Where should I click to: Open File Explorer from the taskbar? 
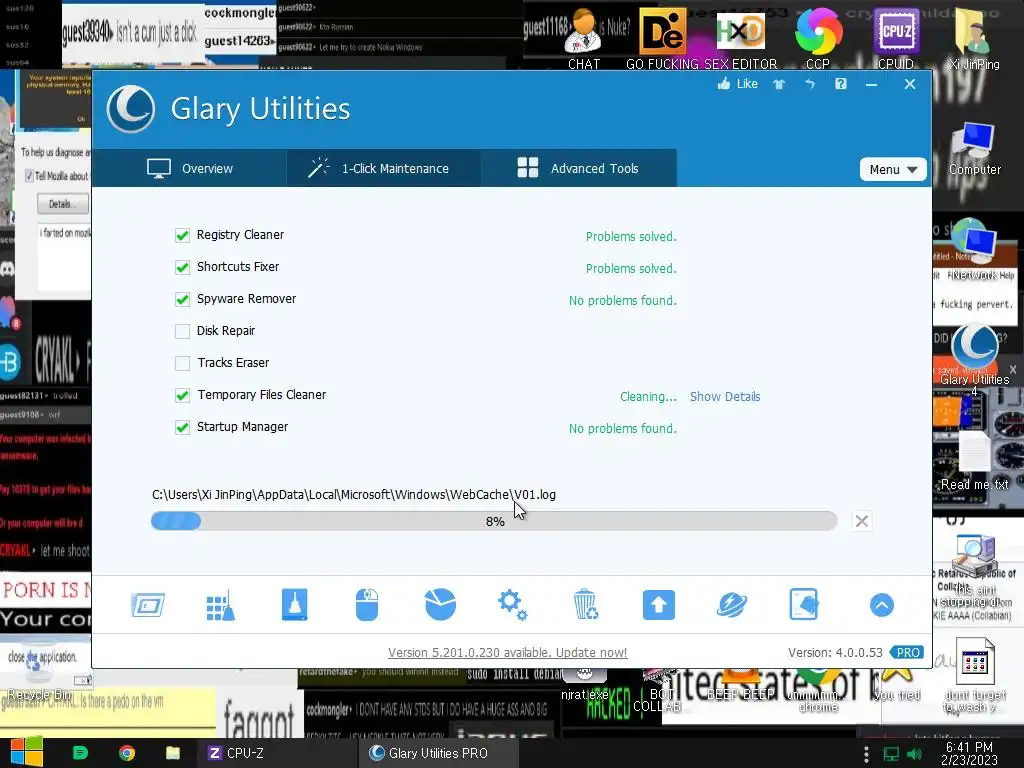click(x=173, y=753)
